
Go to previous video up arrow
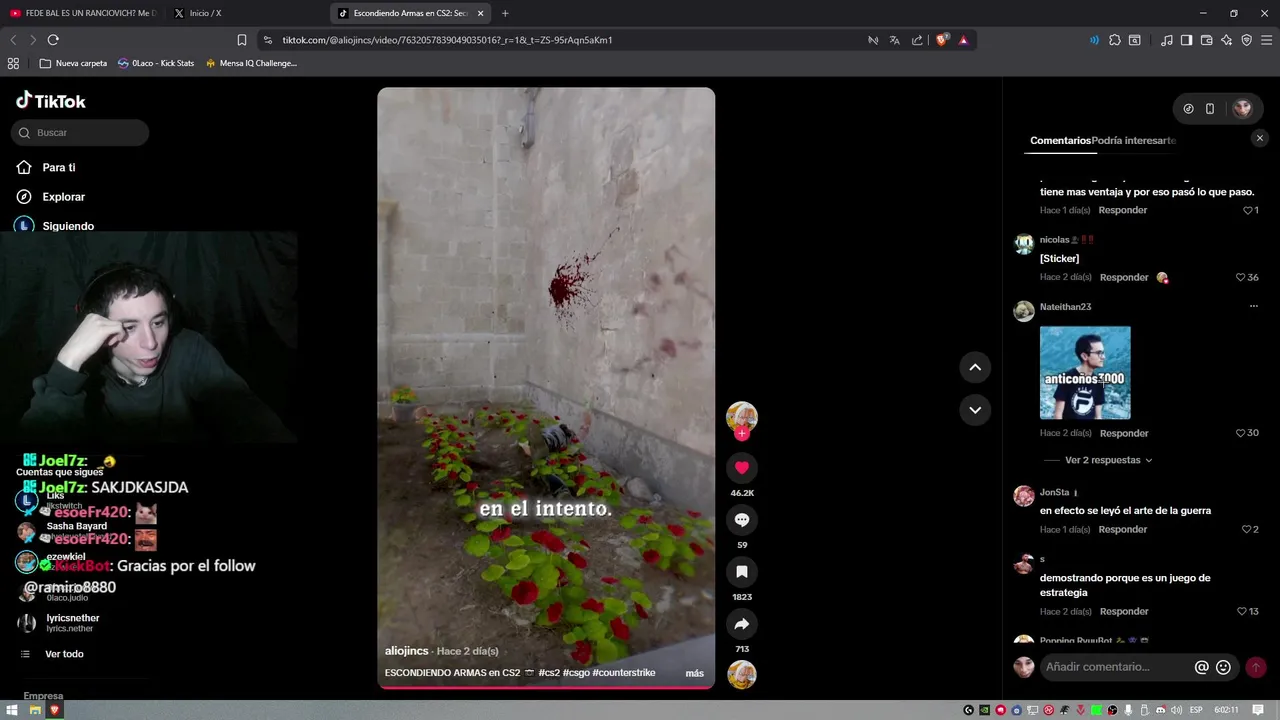[975, 367]
